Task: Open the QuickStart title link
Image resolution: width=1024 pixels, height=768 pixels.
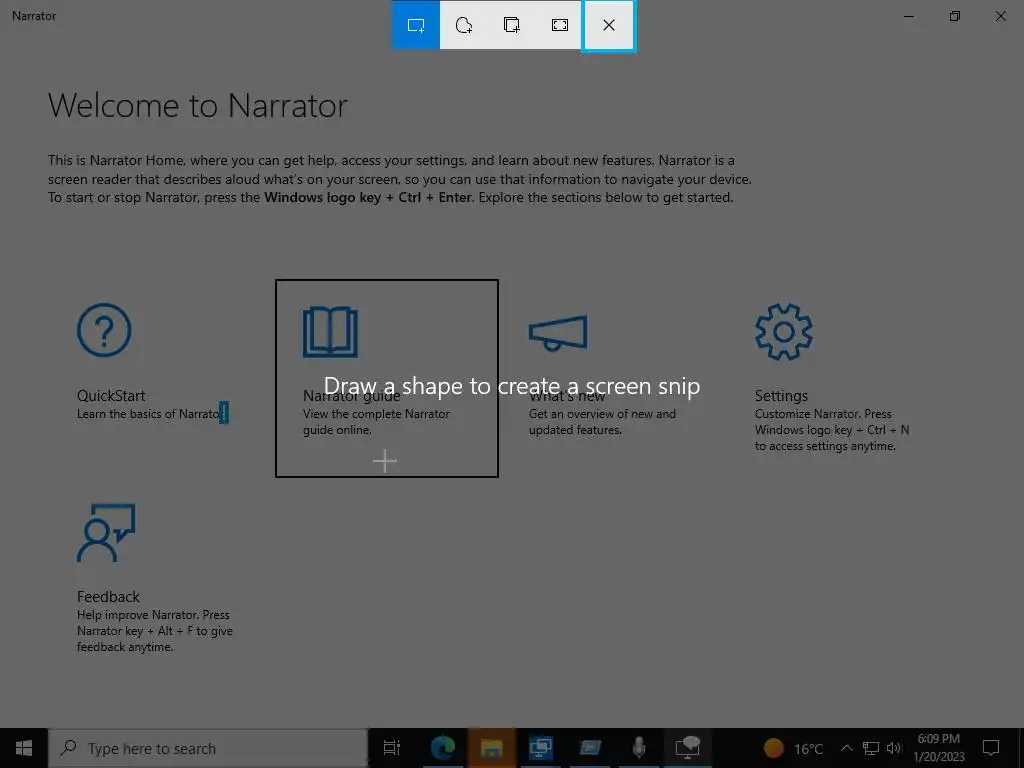Action: [111, 396]
